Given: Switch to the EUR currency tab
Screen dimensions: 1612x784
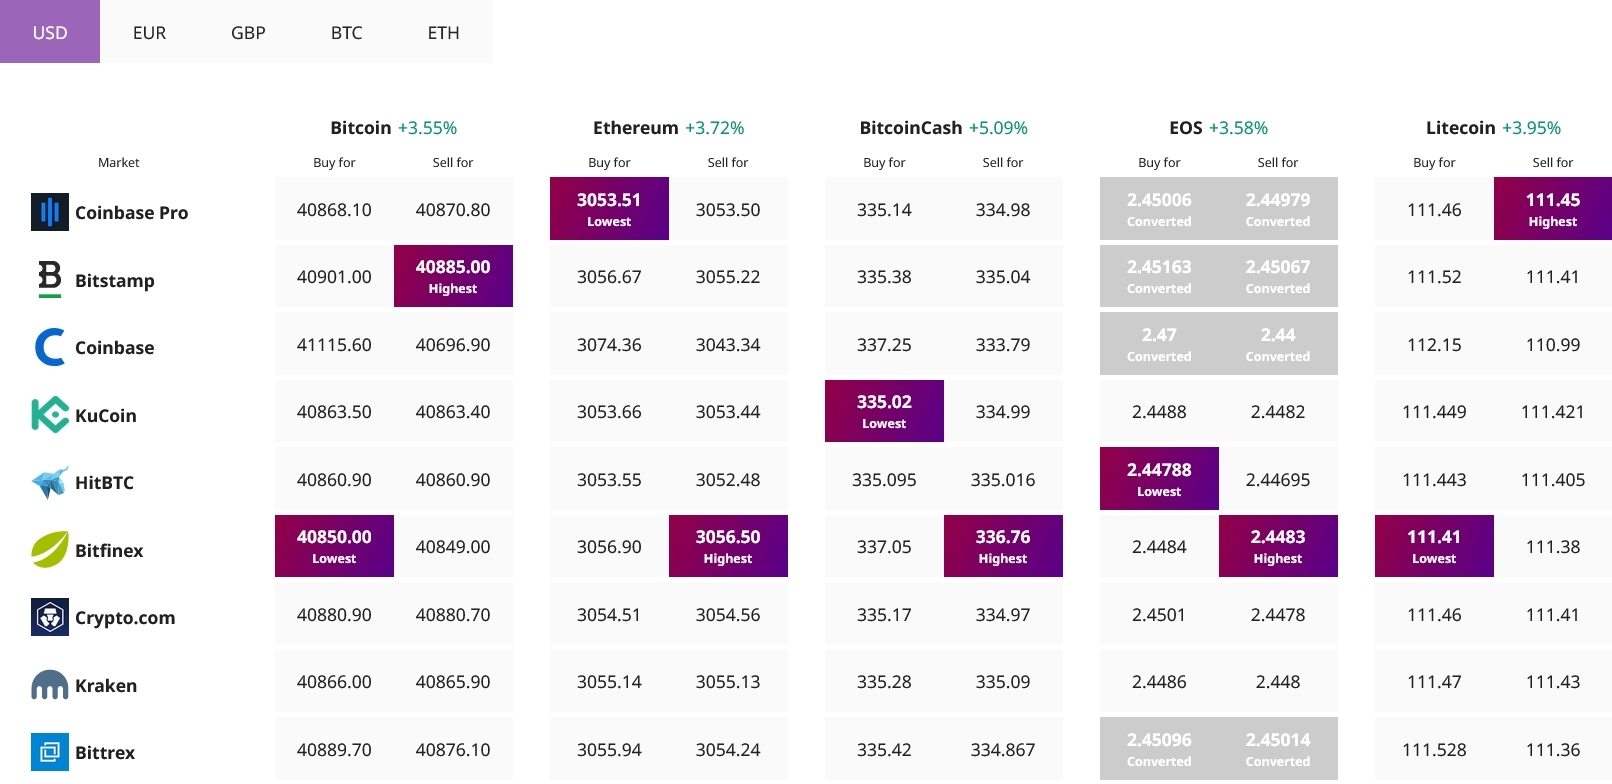Looking at the screenshot, I should click(x=149, y=32).
